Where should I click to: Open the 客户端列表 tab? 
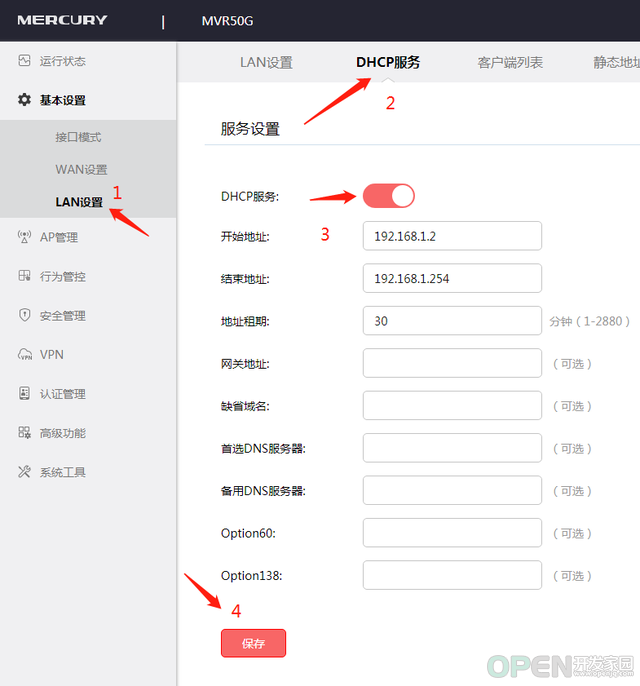pos(510,63)
